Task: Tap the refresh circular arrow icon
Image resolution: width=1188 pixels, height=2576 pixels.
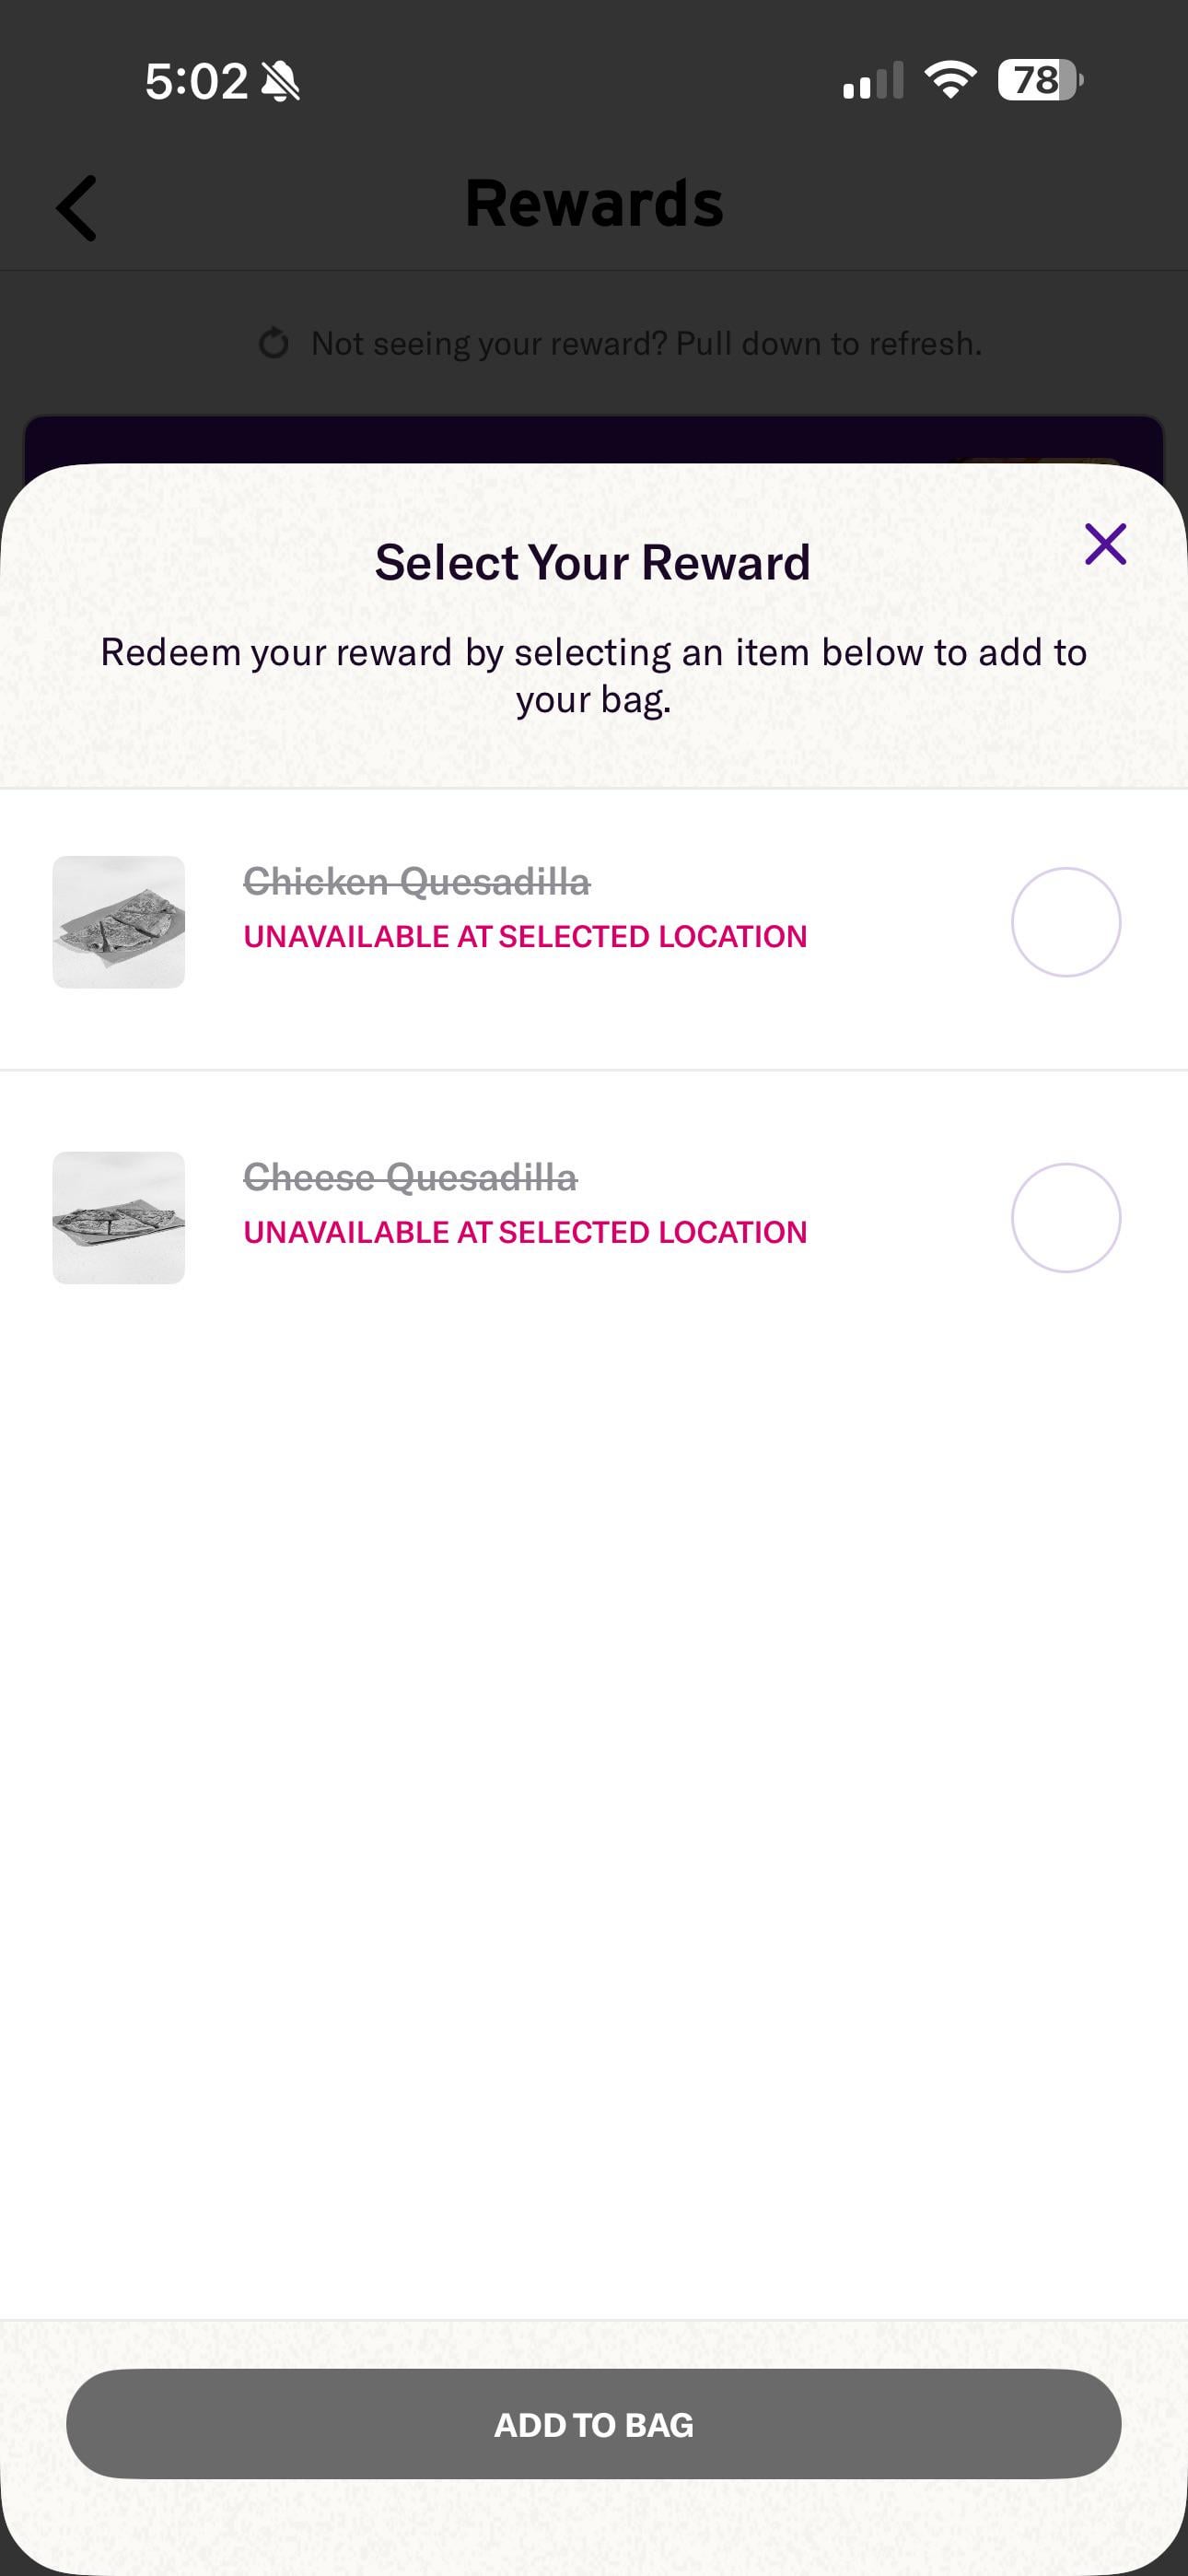Action: pos(274,344)
